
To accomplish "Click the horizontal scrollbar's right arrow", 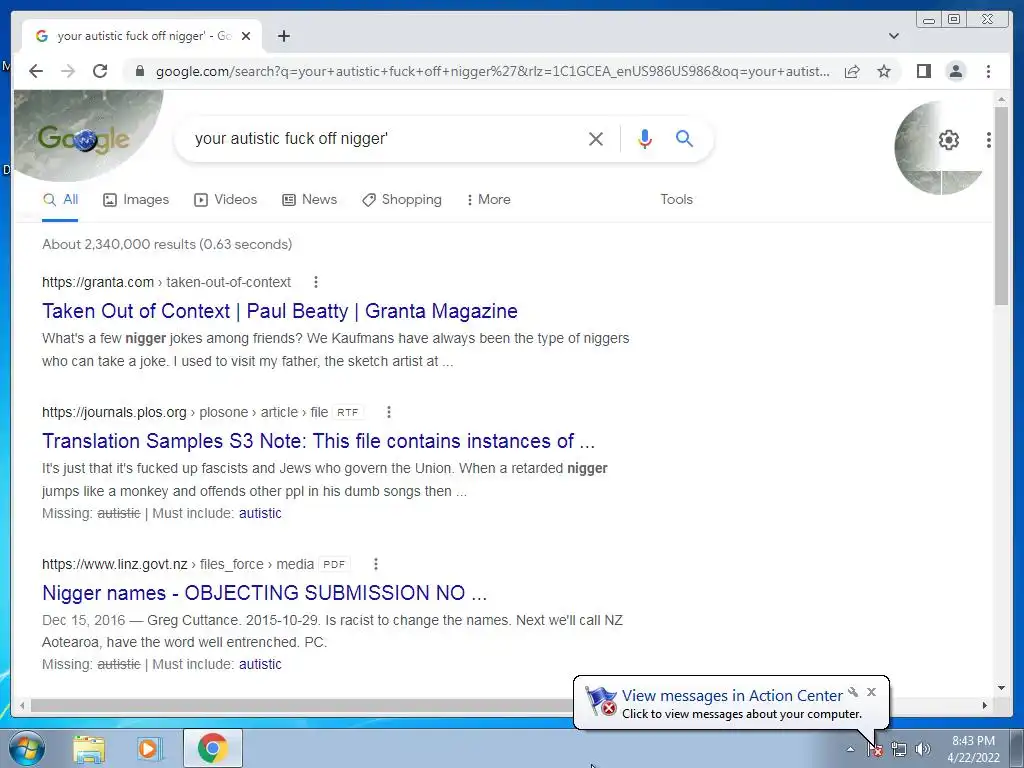I will (985, 705).
